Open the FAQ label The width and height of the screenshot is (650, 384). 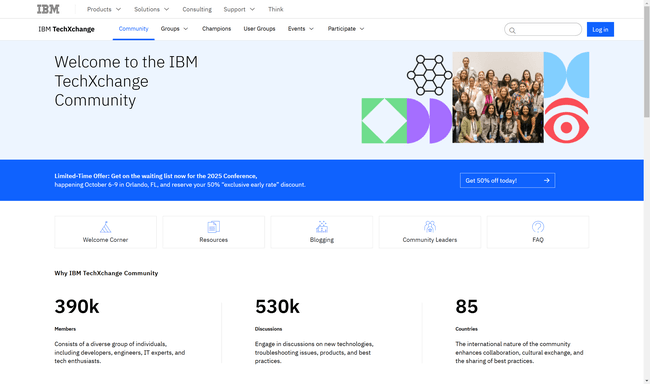[538, 240]
